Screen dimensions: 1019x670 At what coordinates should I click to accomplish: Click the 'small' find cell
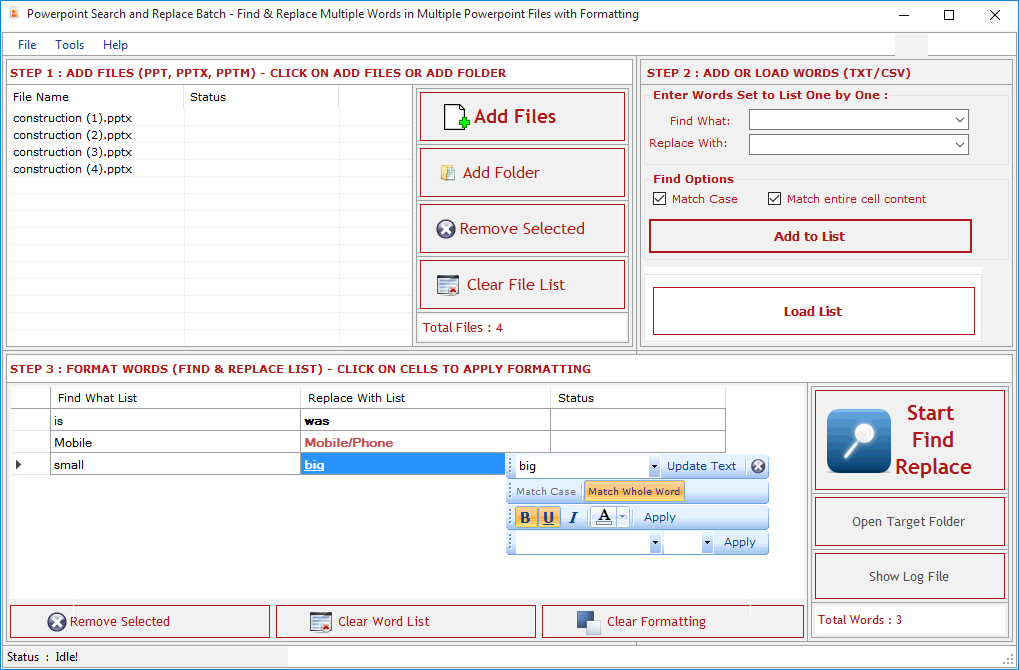(175, 465)
